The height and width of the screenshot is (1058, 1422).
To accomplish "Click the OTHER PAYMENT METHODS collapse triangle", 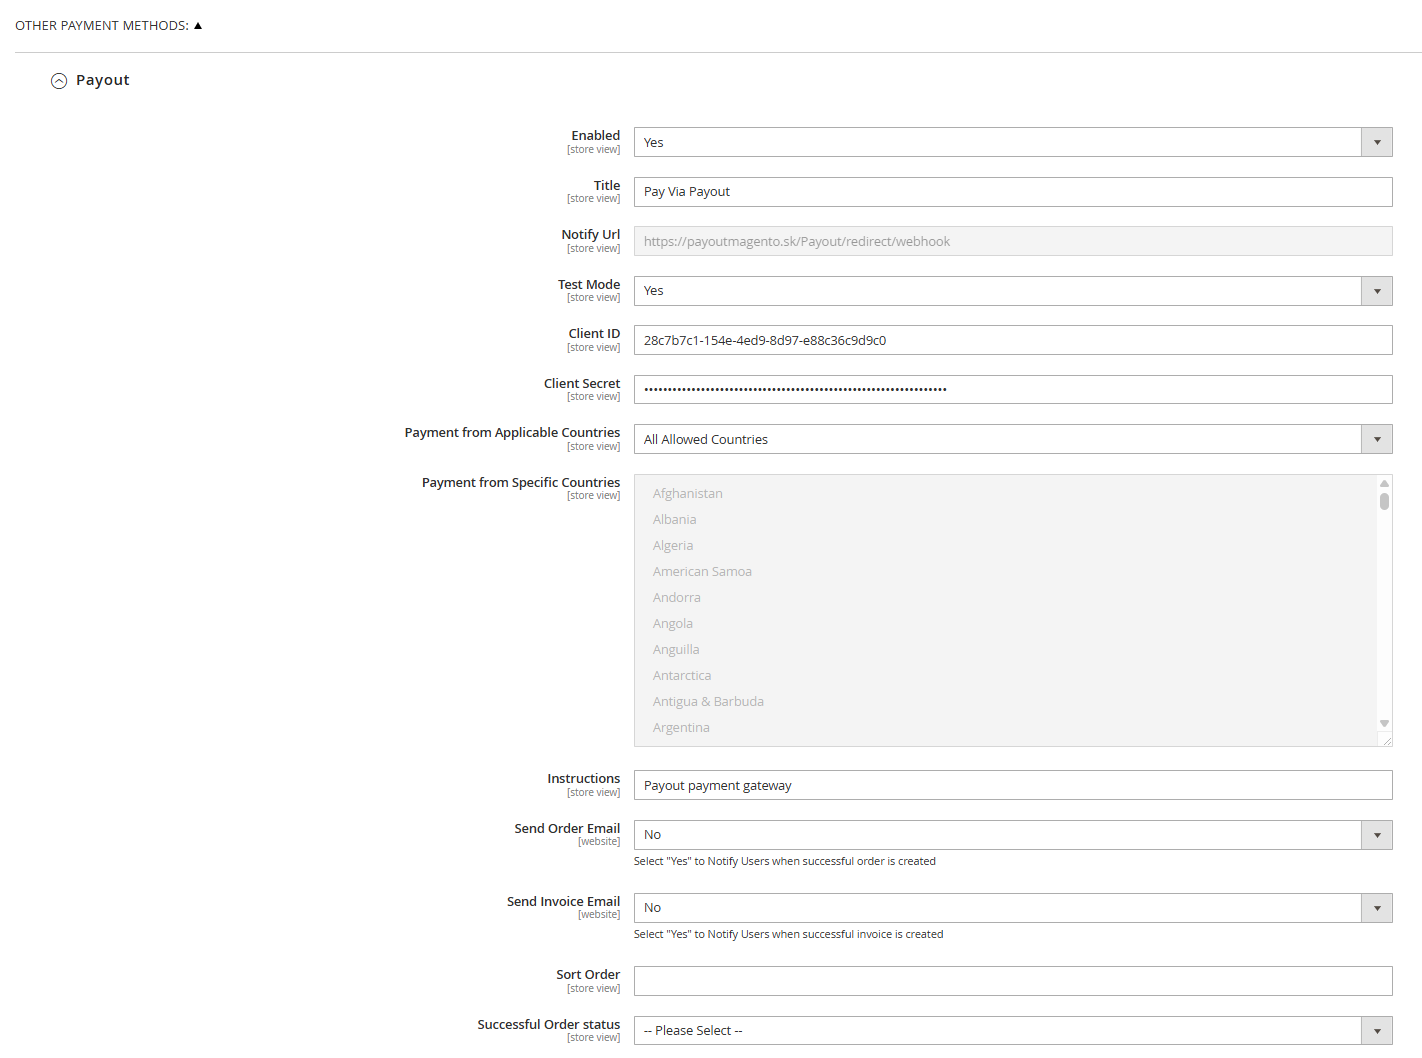I will (x=197, y=25).
